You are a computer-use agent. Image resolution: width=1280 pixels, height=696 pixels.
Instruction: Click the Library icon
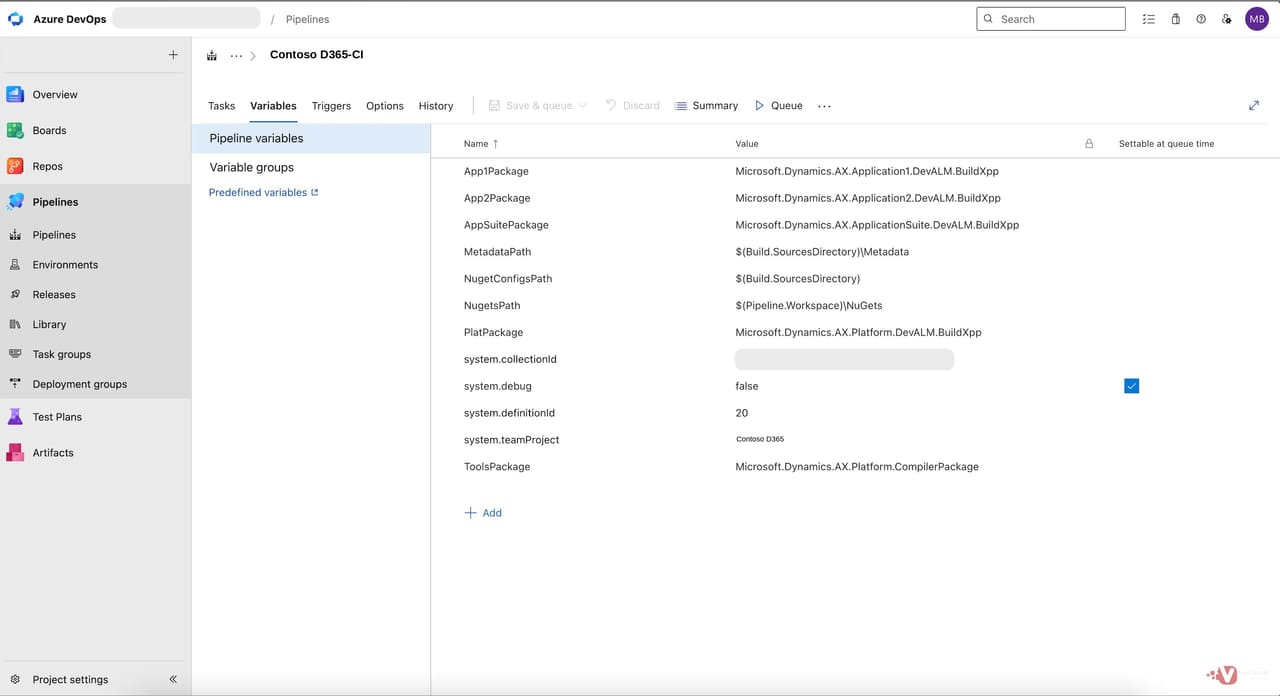15,325
